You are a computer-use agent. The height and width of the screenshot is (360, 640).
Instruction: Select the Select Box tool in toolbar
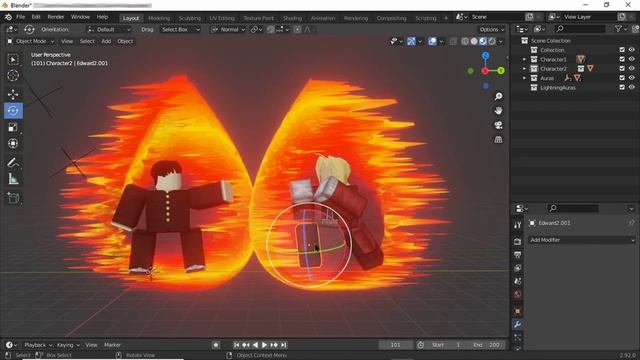pos(13,60)
